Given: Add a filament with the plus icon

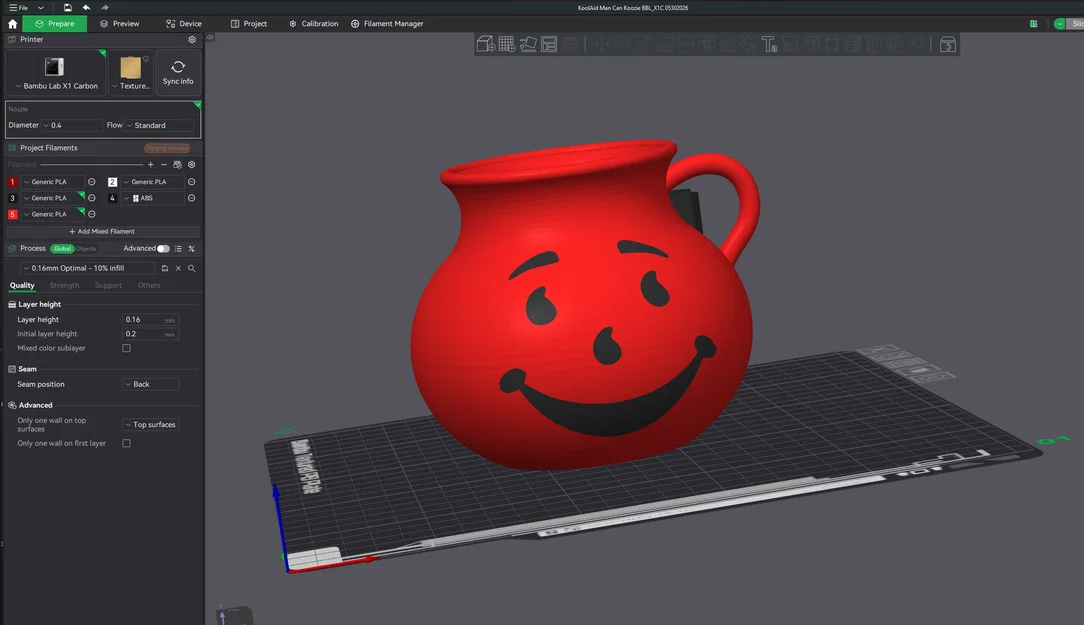Looking at the screenshot, I should coord(151,165).
